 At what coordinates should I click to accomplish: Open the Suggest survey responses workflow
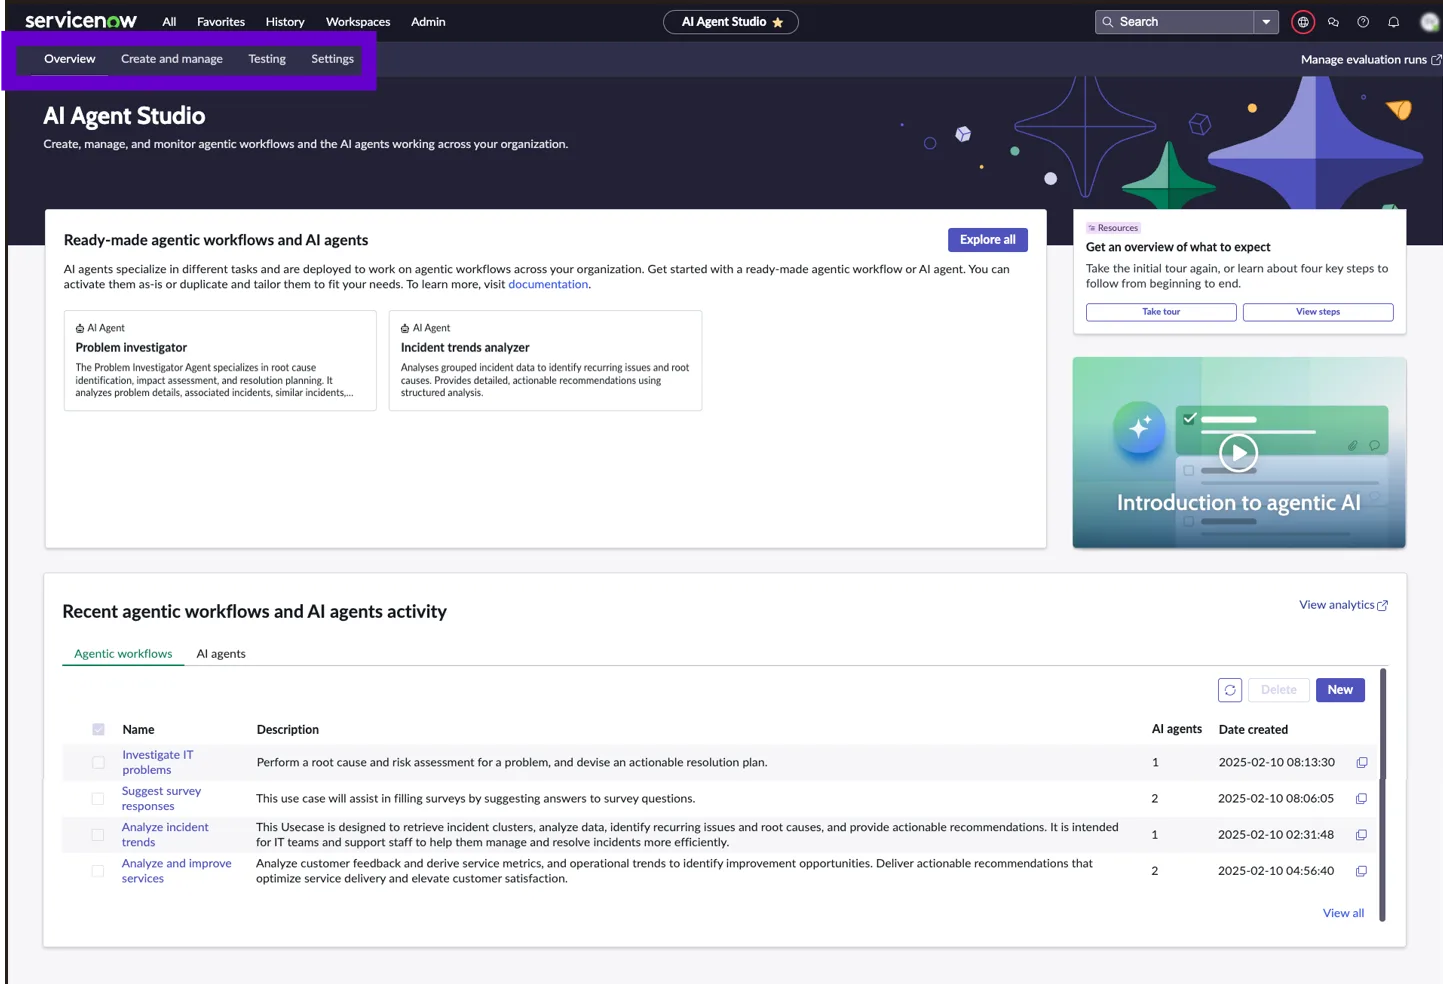(161, 799)
